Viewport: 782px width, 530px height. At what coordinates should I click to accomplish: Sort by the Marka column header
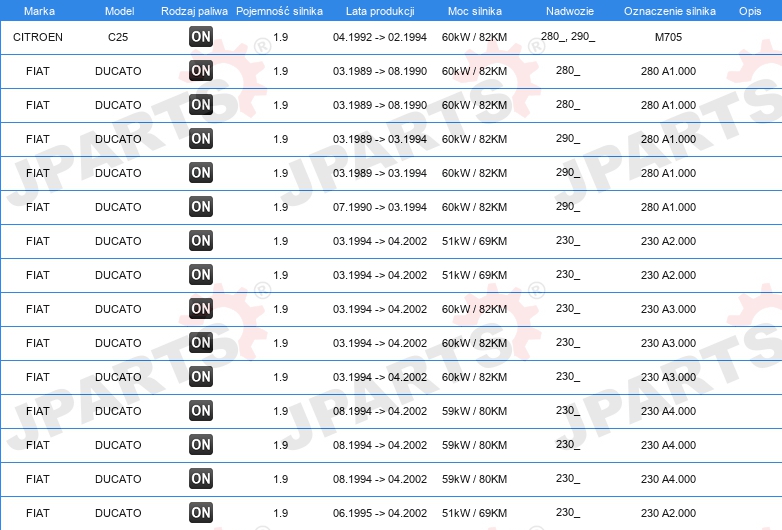point(39,11)
